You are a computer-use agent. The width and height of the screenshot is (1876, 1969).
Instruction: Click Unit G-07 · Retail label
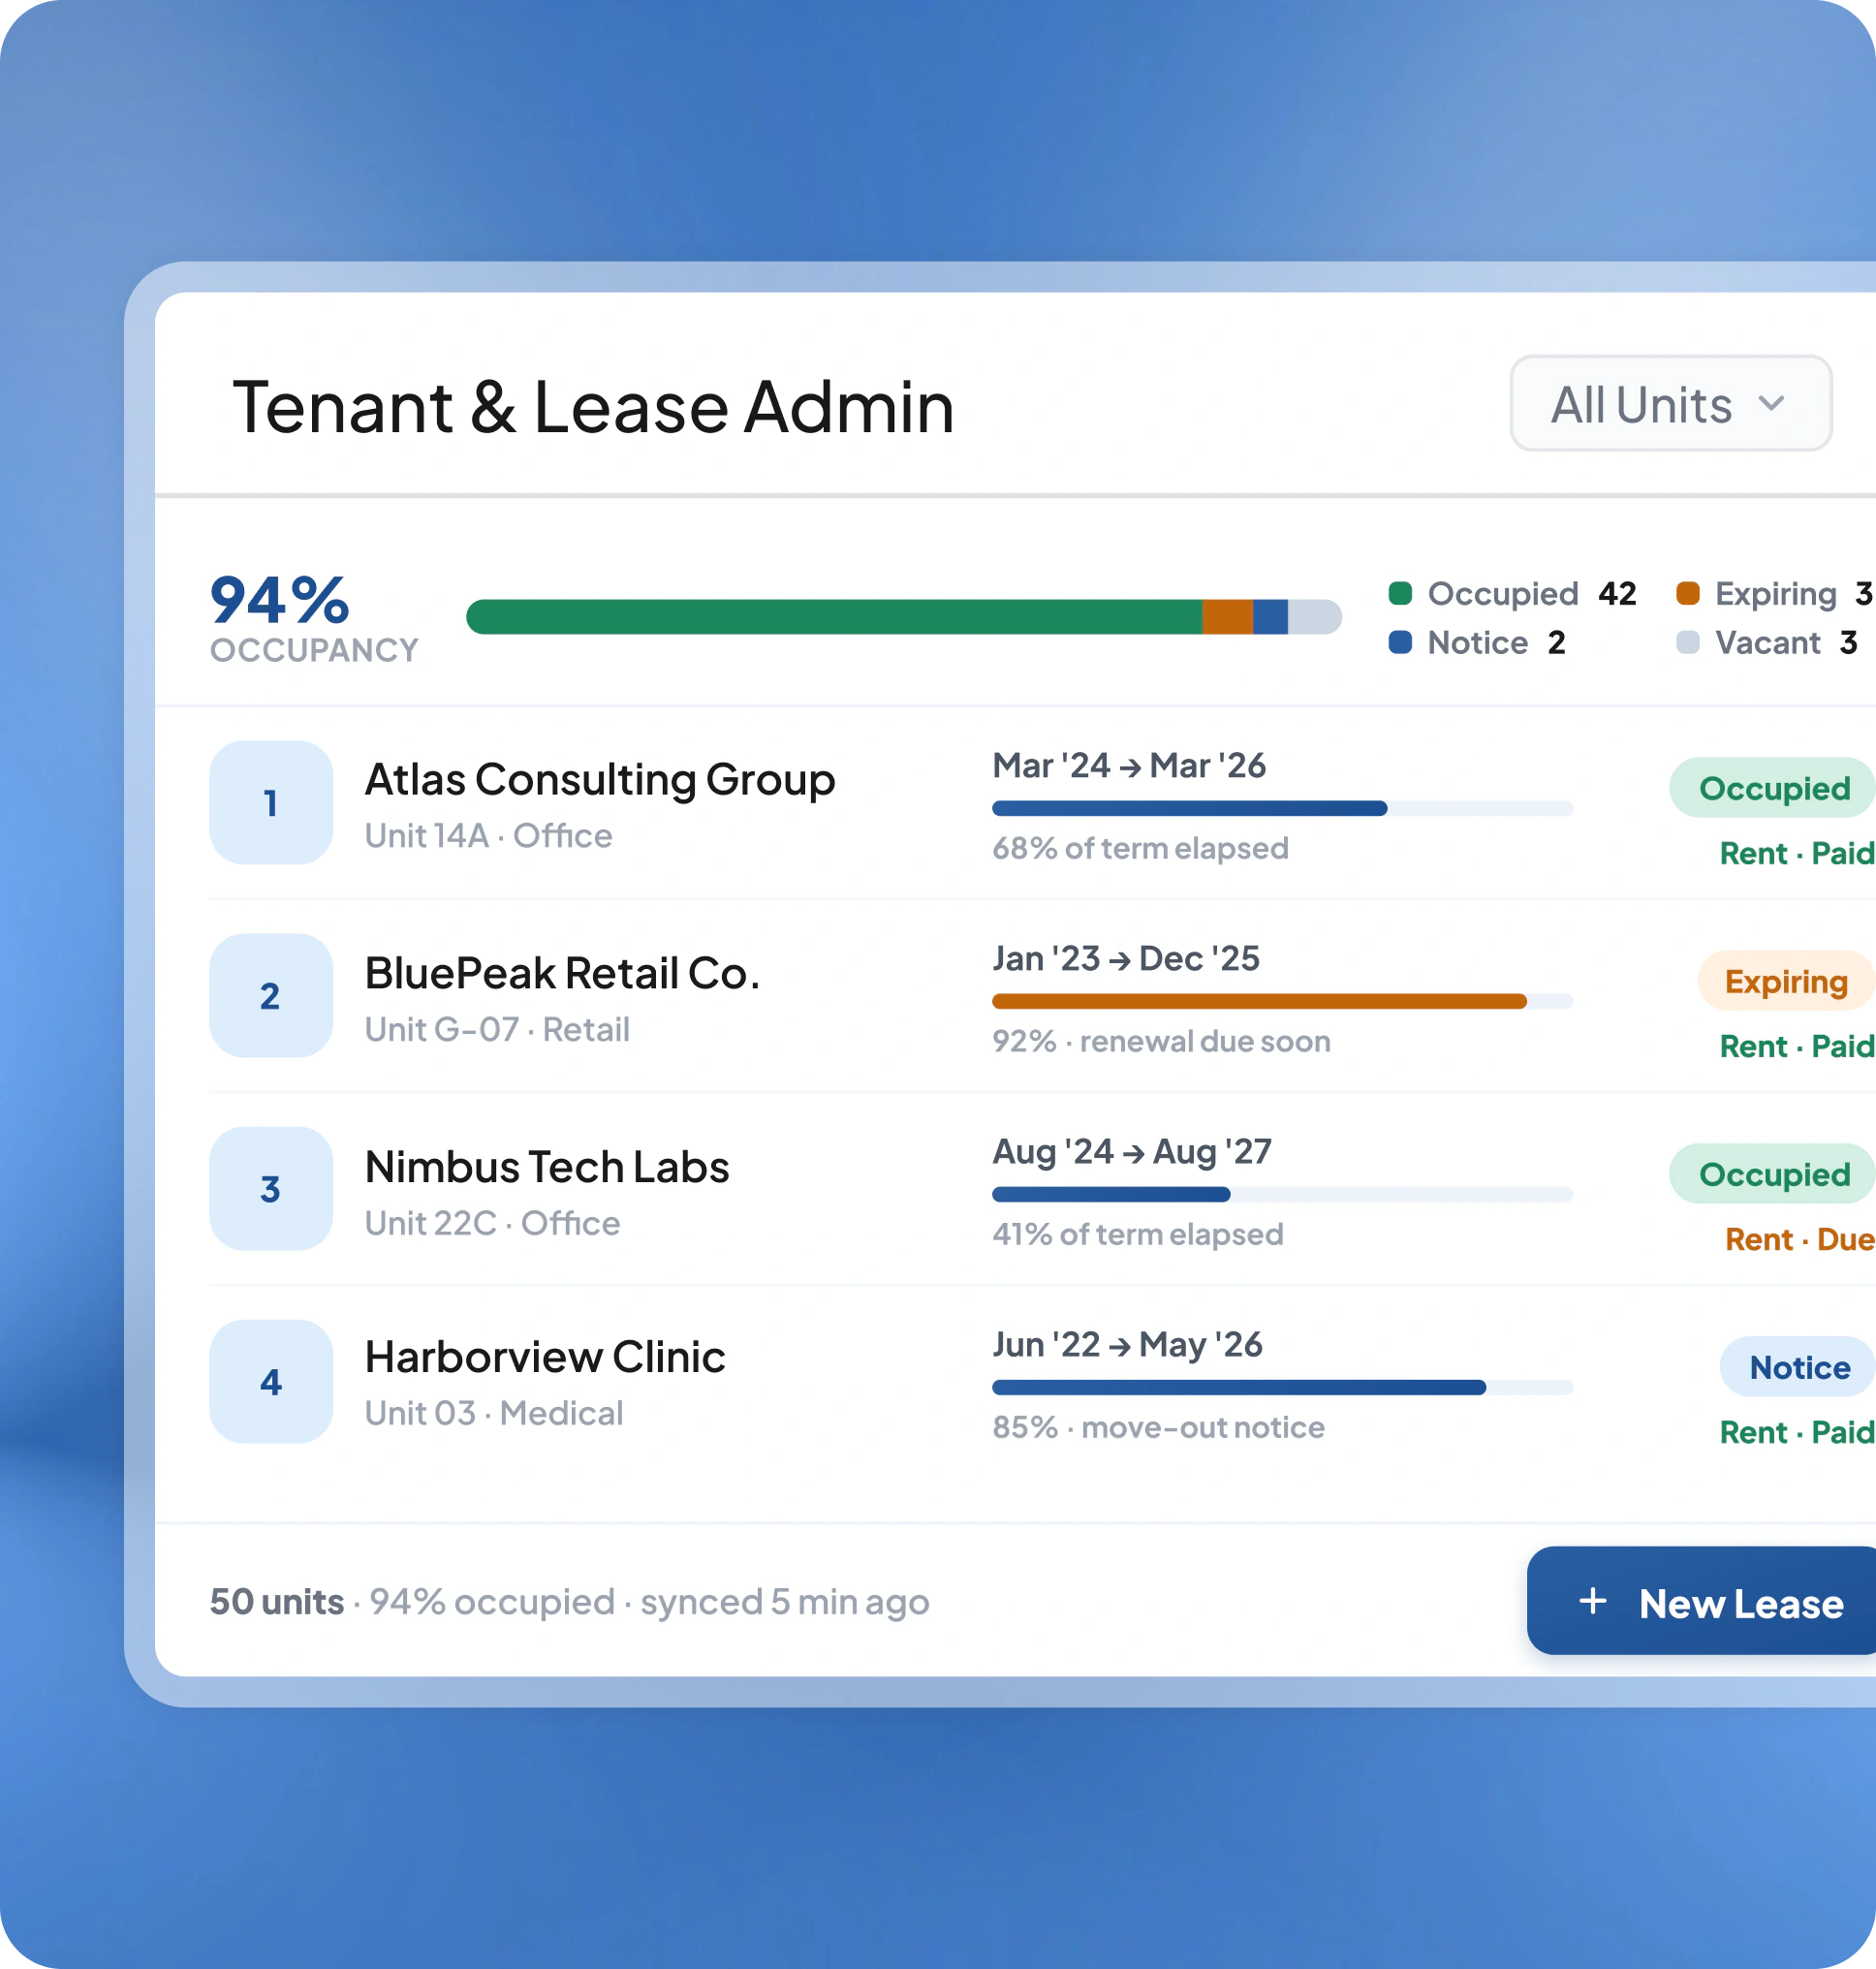click(x=497, y=1029)
